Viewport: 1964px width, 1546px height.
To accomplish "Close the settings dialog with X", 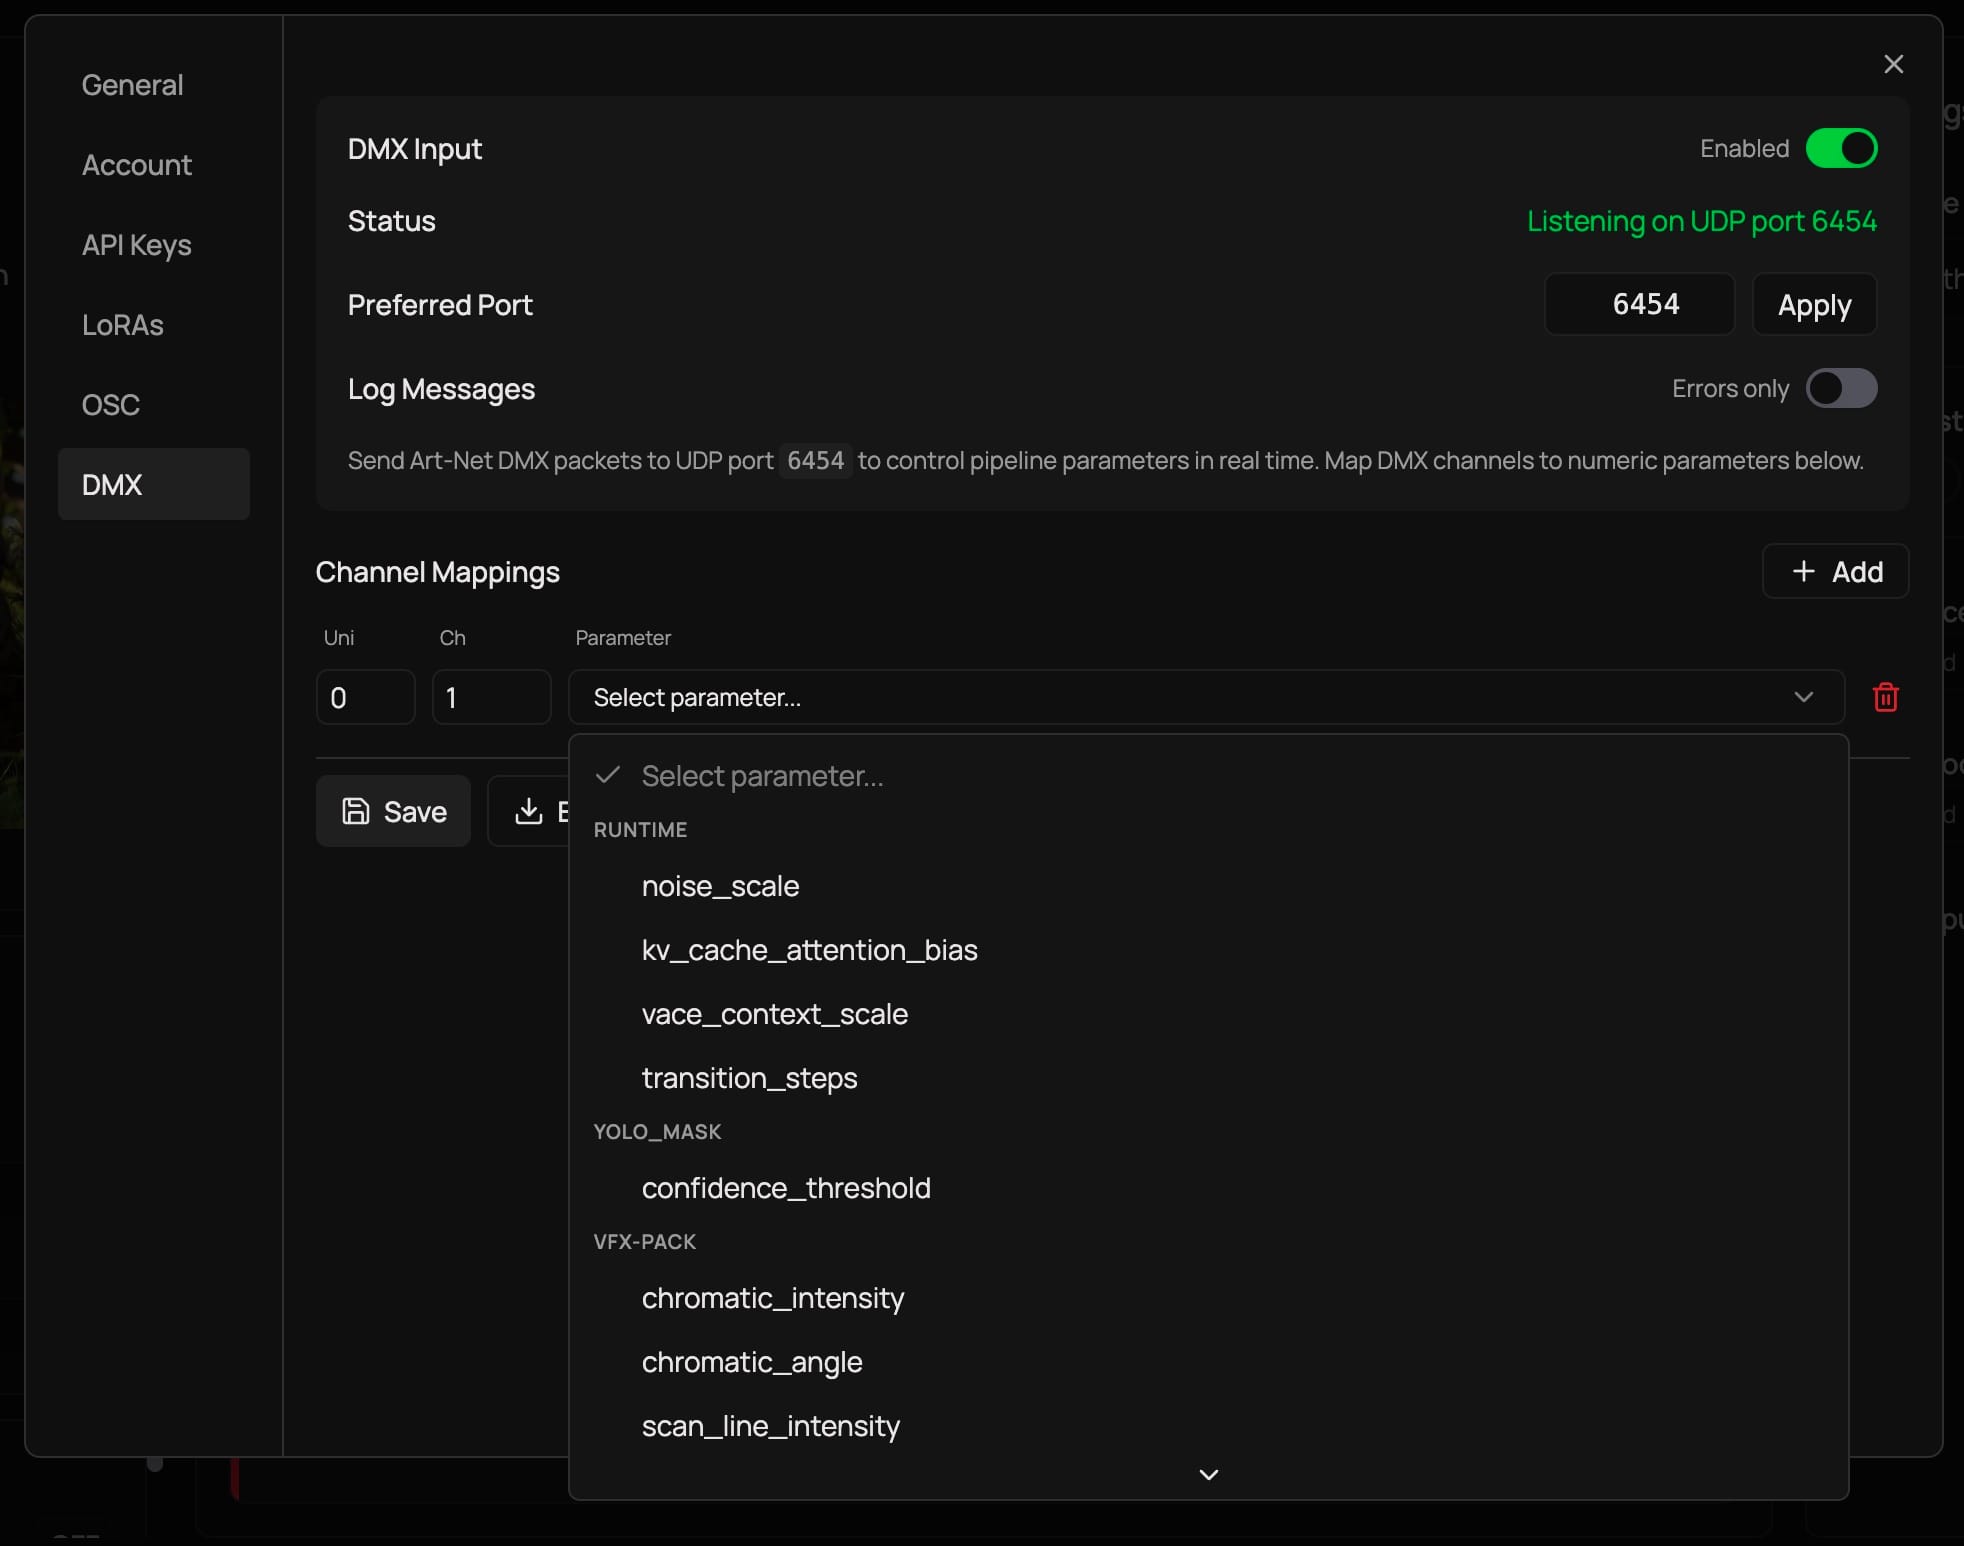I will tap(1893, 64).
